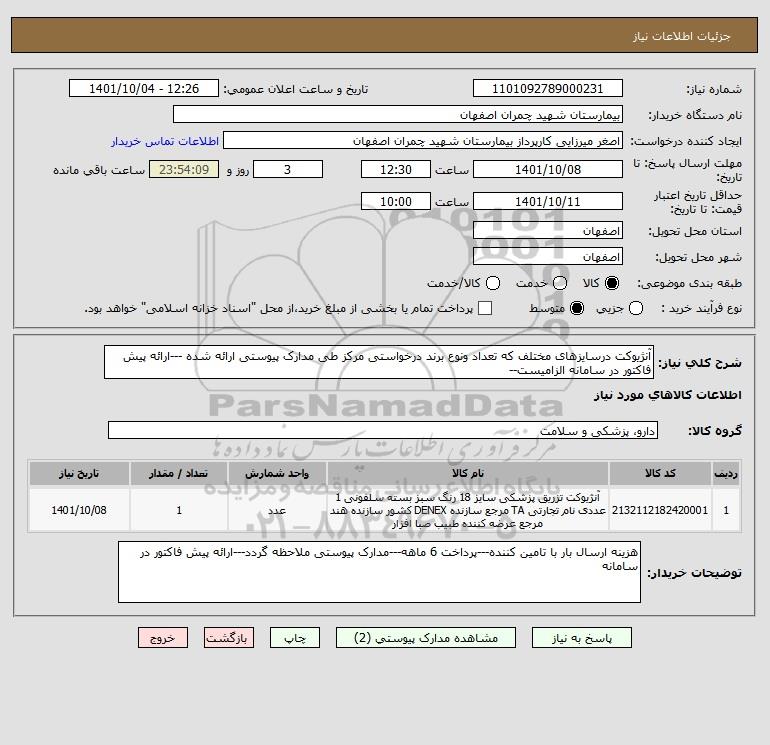The image size is (770, 745).
Task: Click the واحد شمارش column header
Action: click(x=277, y=473)
